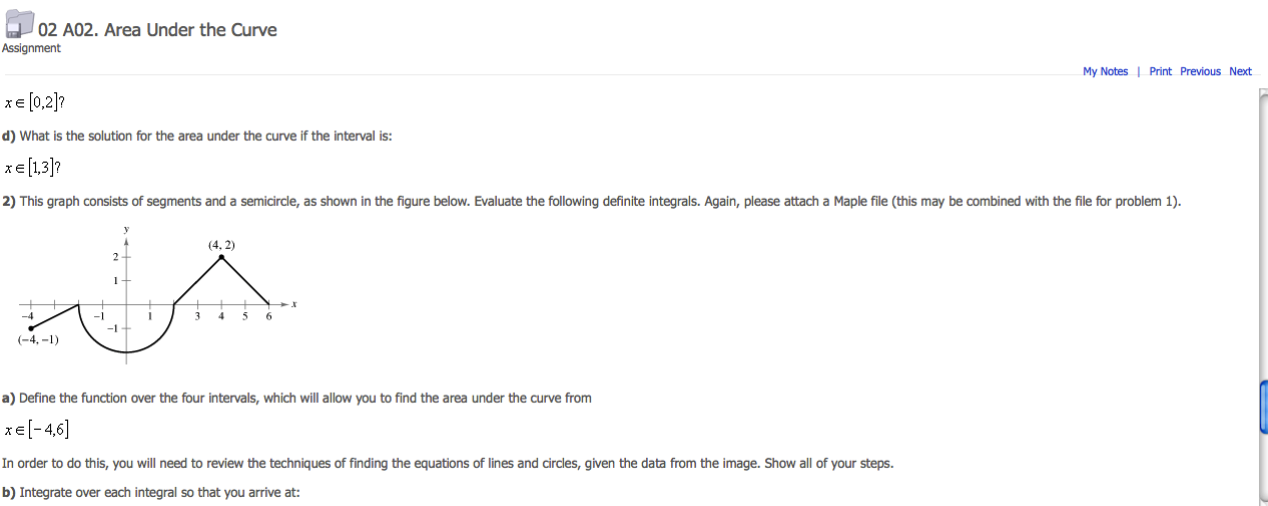Click the semicircle in the graph figure

127,347
